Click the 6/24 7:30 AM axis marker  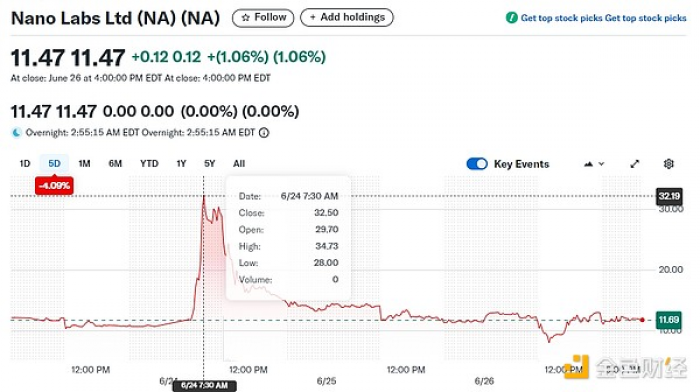pos(204,385)
